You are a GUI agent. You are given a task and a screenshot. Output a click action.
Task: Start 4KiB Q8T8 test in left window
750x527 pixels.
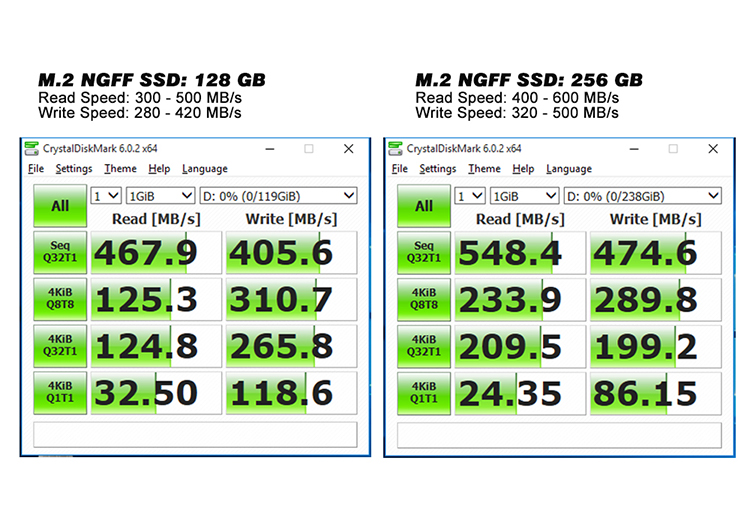point(60,299)
